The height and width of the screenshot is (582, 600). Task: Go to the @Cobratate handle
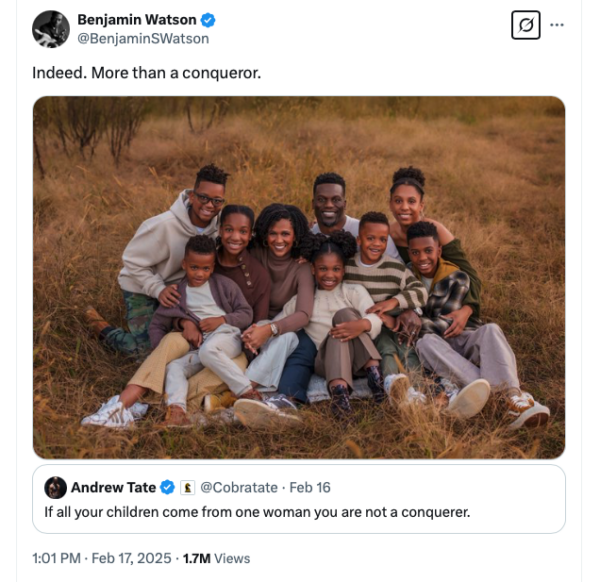click(239, 488)
